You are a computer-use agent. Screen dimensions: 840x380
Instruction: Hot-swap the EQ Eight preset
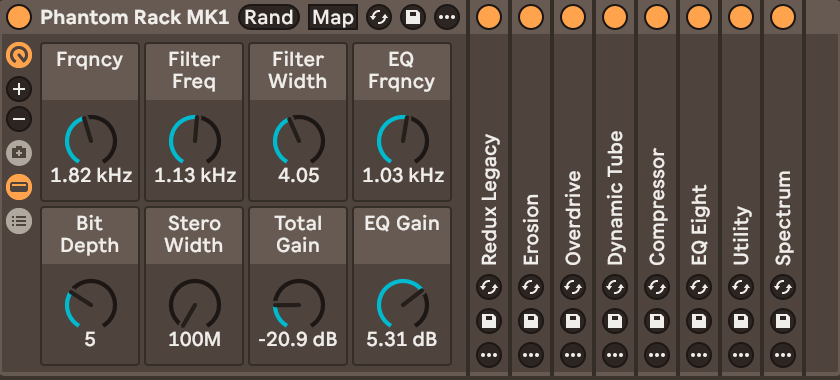coord(699,287)
